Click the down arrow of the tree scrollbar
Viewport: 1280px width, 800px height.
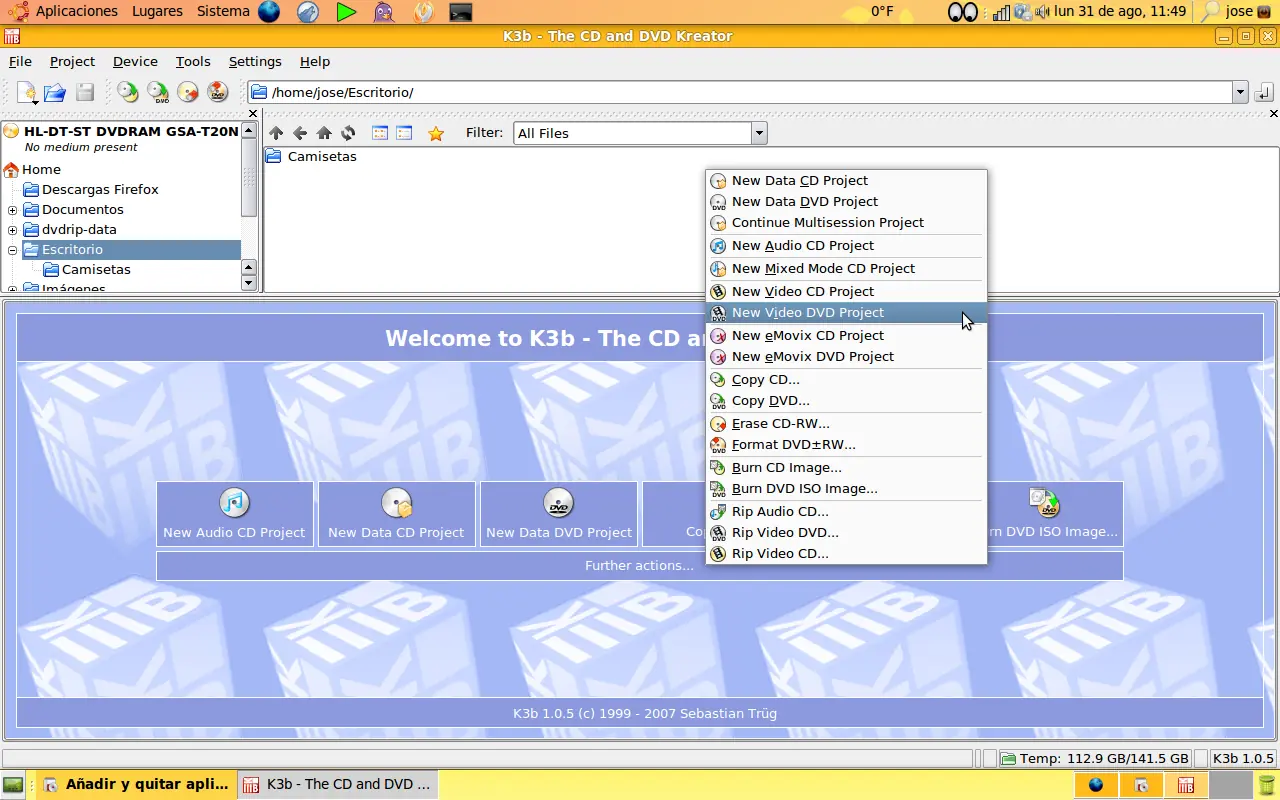coord(249,284)
